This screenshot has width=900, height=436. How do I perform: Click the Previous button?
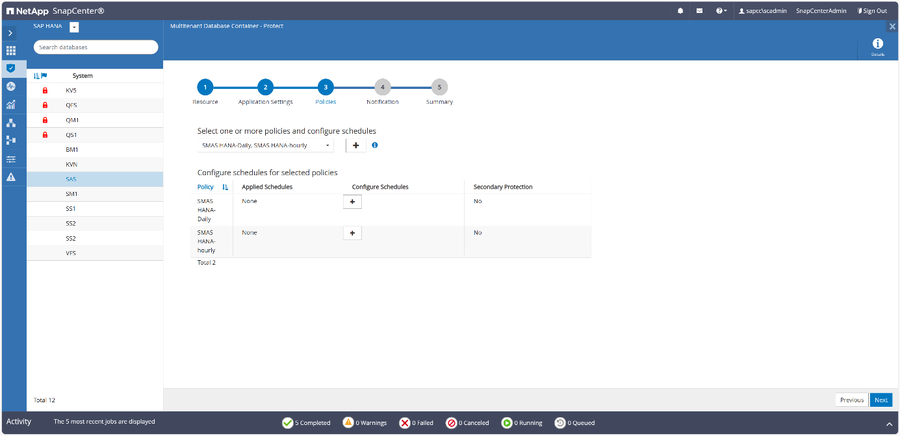click(852, 400)
